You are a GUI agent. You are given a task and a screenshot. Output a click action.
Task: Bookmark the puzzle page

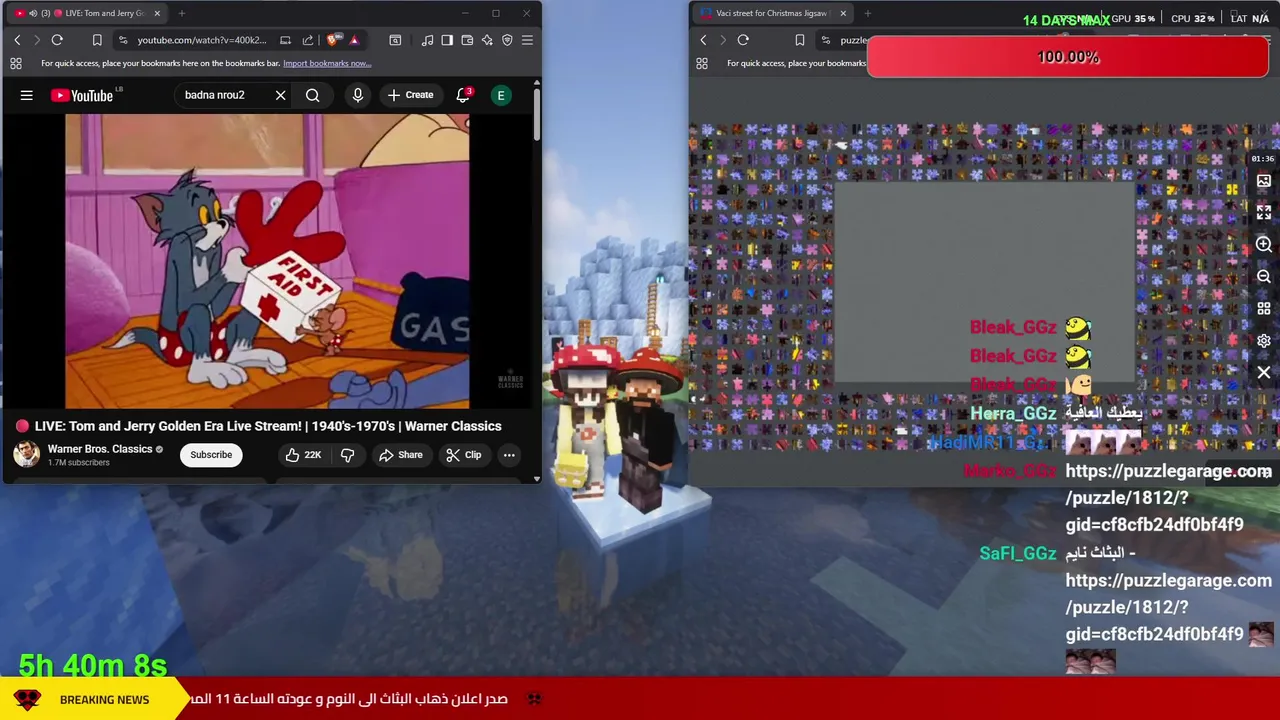pyautogui.click(x=799, y=40)
